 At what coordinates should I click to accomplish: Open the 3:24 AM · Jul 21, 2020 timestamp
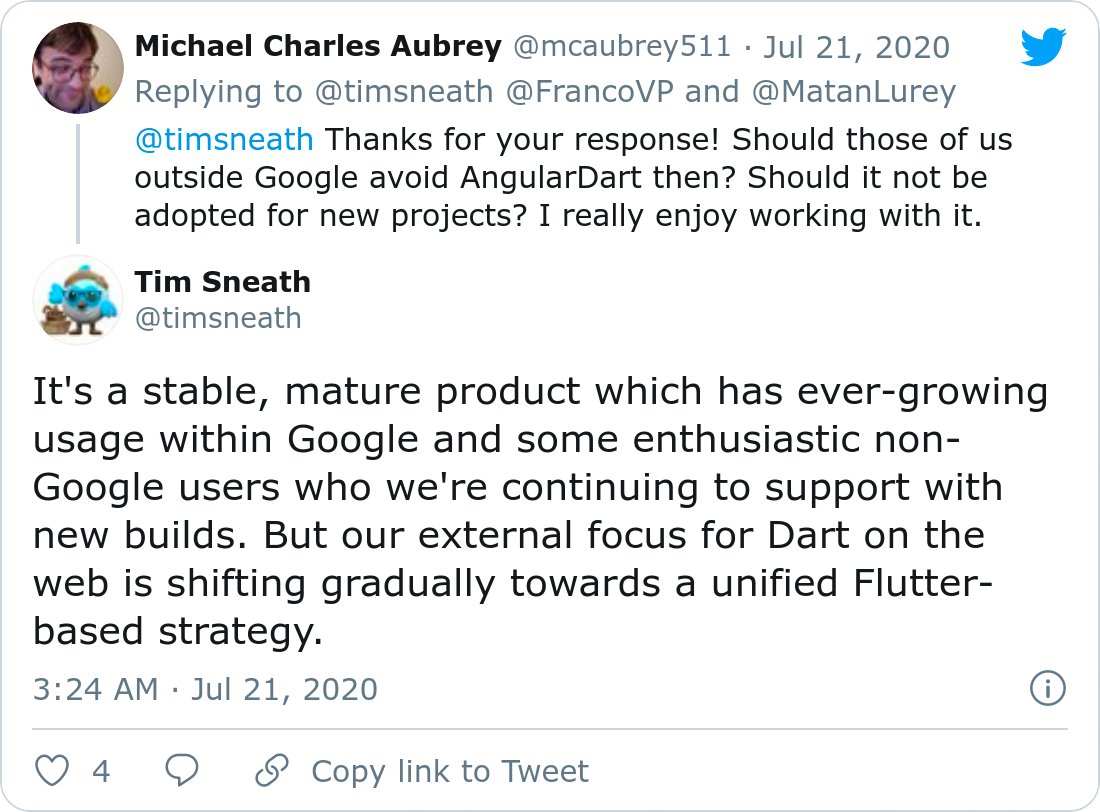pyautogui.click(x=205, y=689)
